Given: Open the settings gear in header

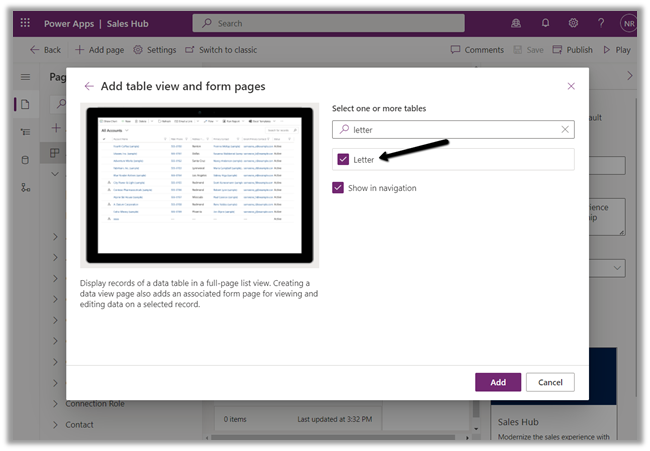Looking at the screenshot, I should click(574, 23).
